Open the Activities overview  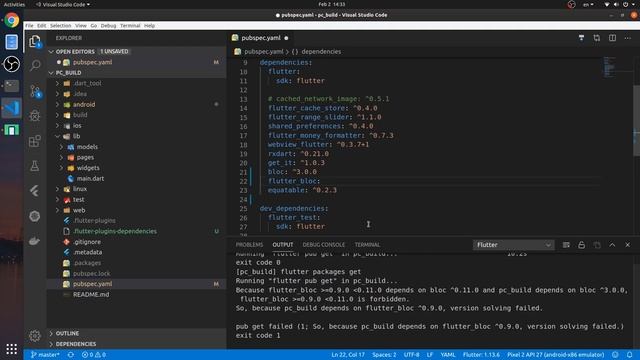coord(14,4)
